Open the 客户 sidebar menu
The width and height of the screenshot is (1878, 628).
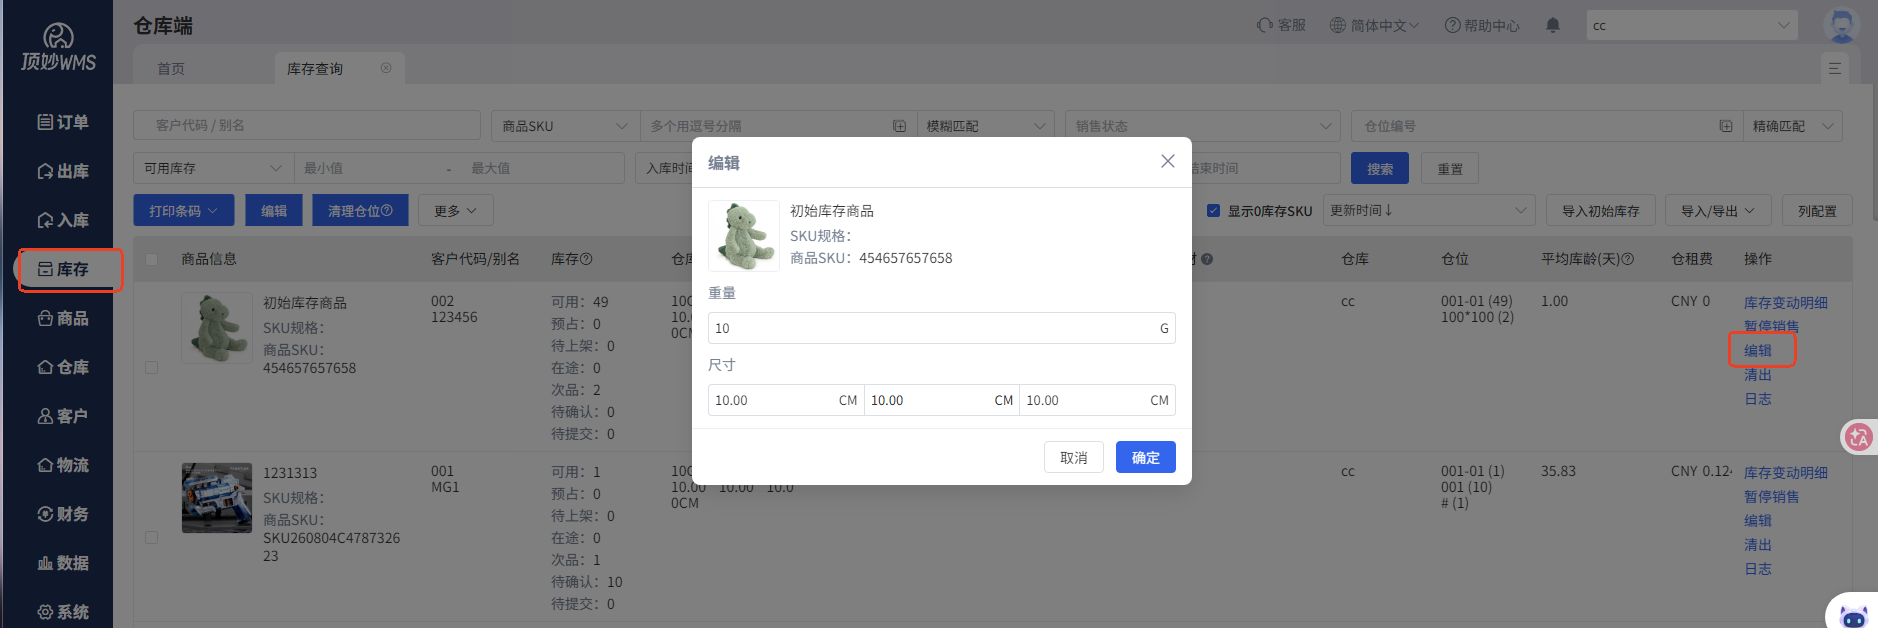pyautogui.click(x=63, y=416)
